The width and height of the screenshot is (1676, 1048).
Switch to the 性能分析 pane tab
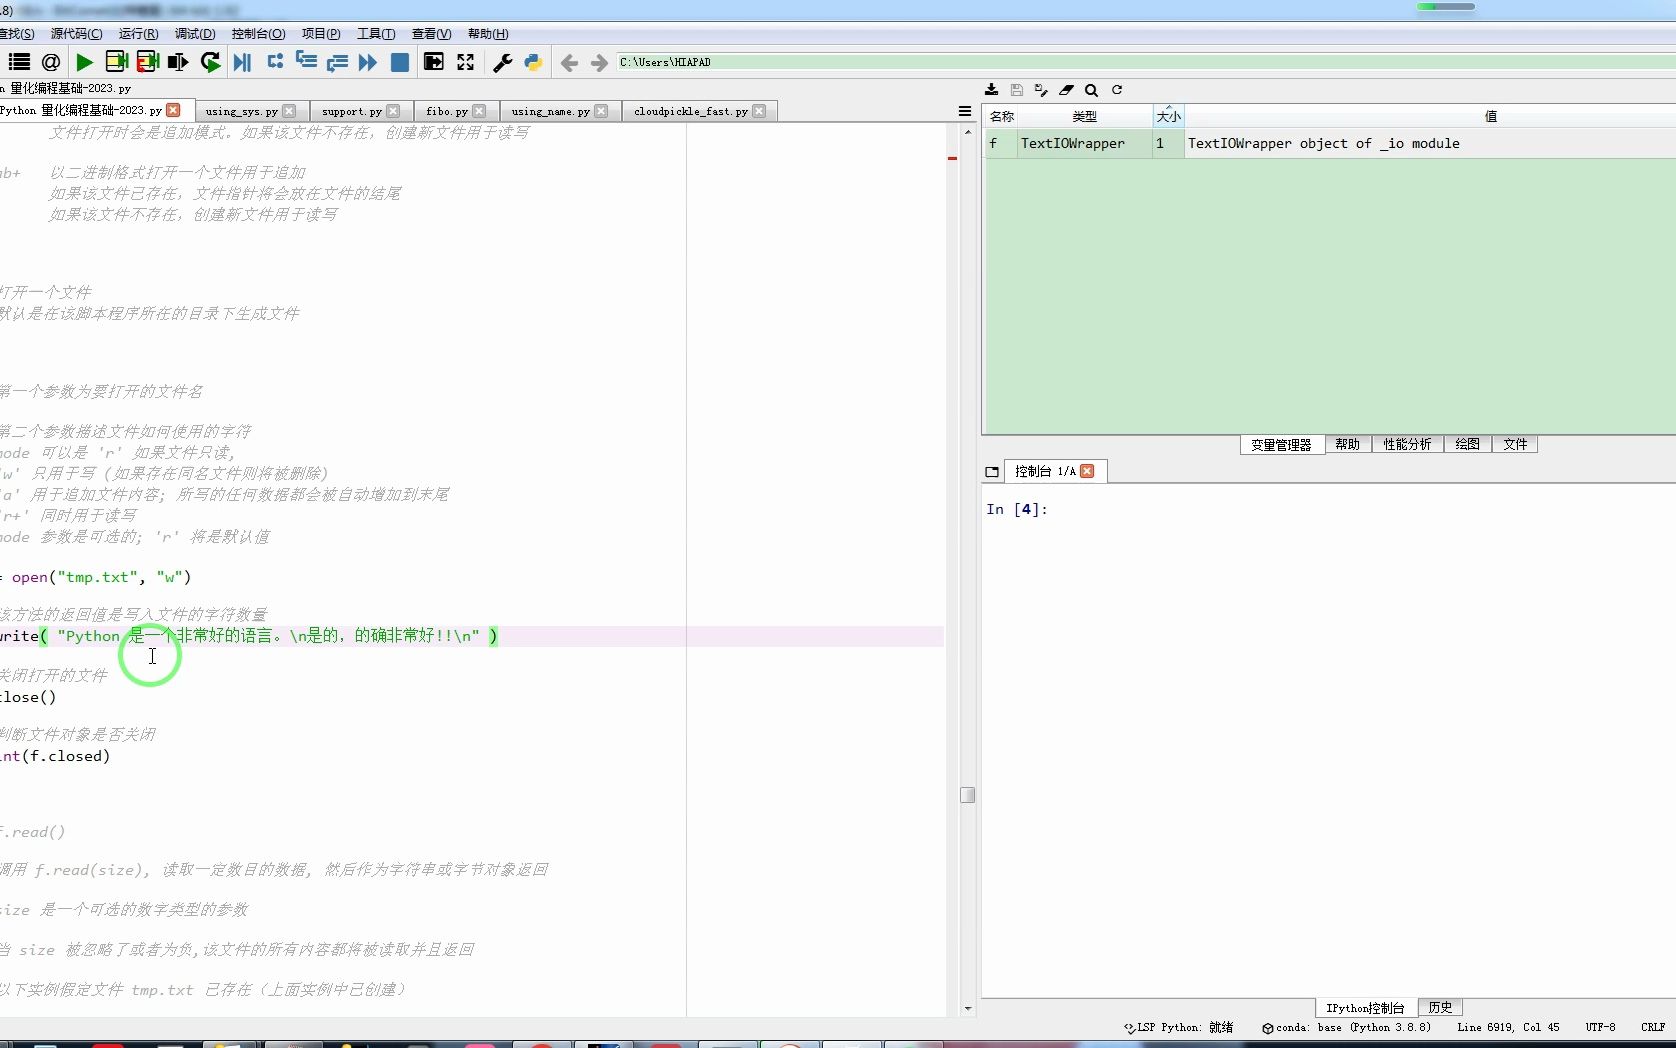1407,444
